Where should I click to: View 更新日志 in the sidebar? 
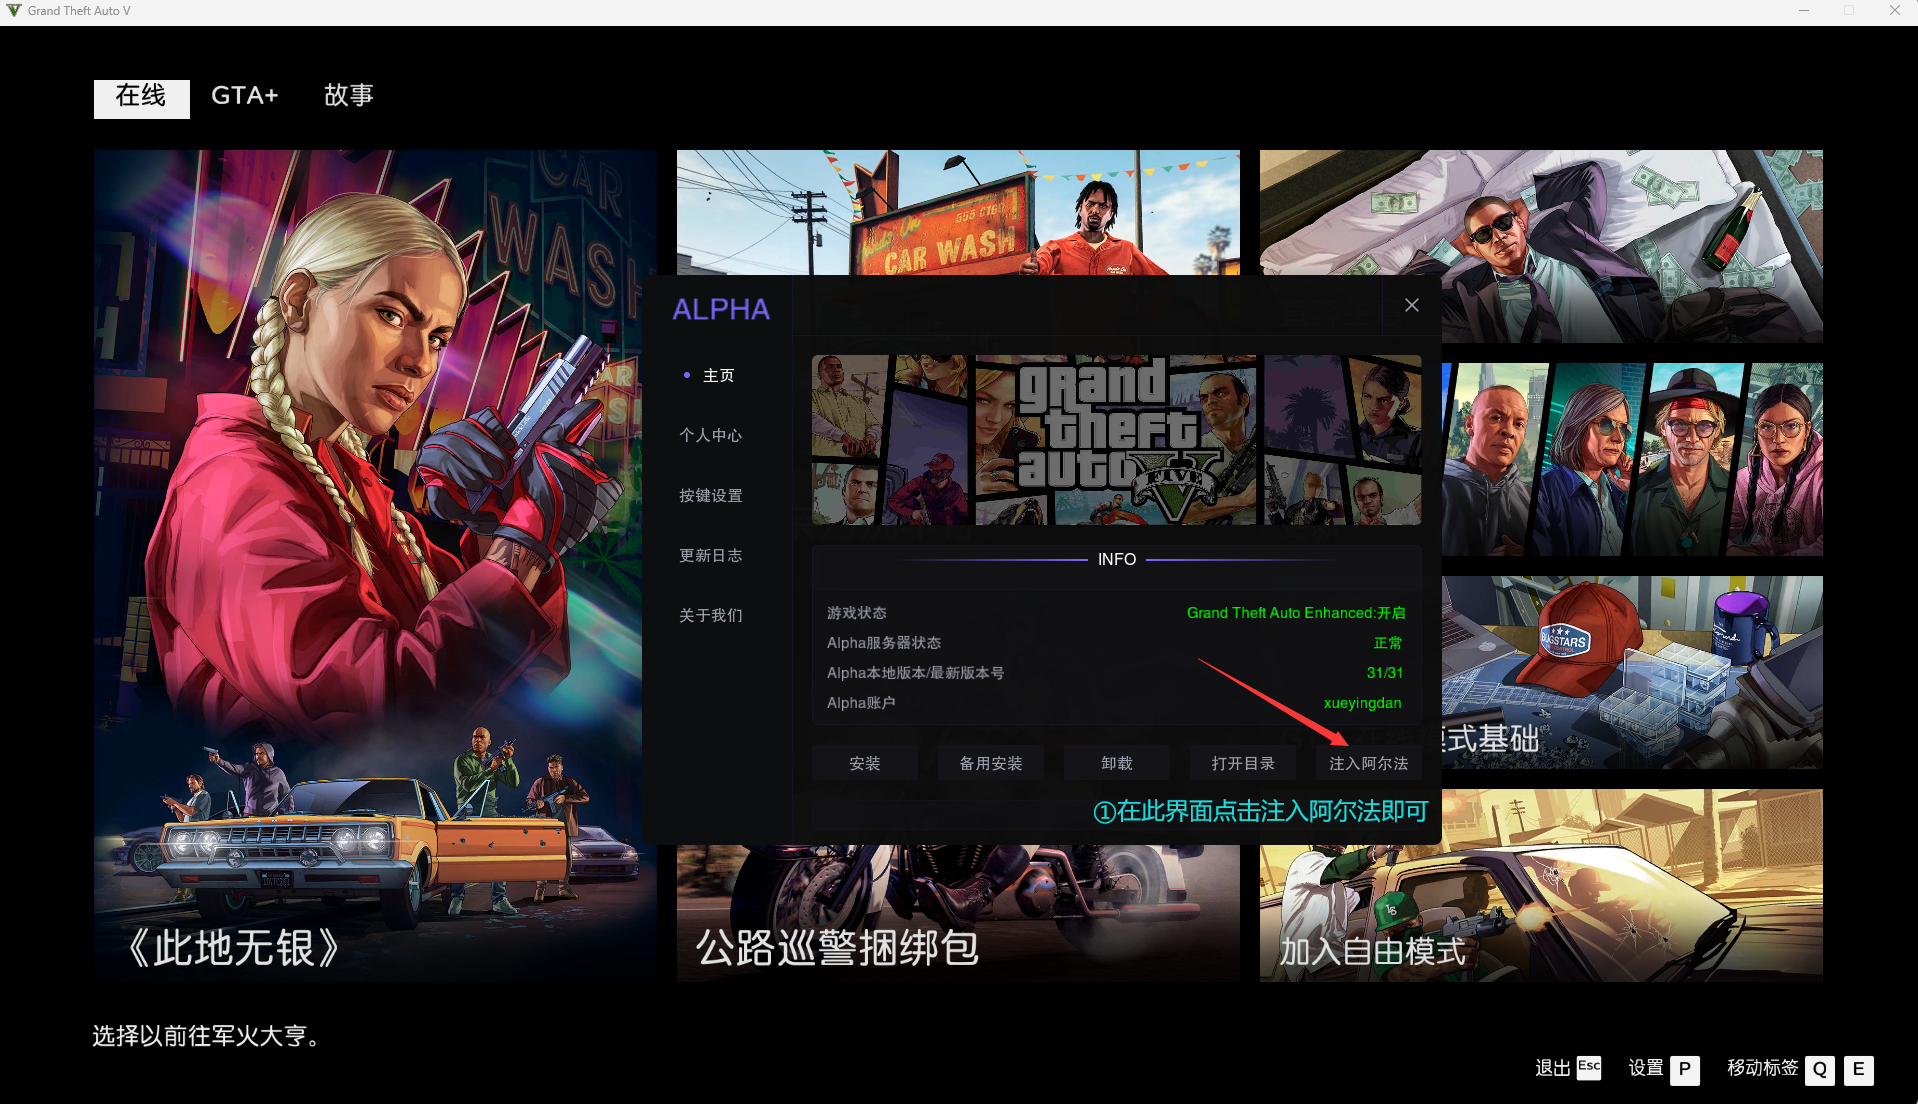710,556
